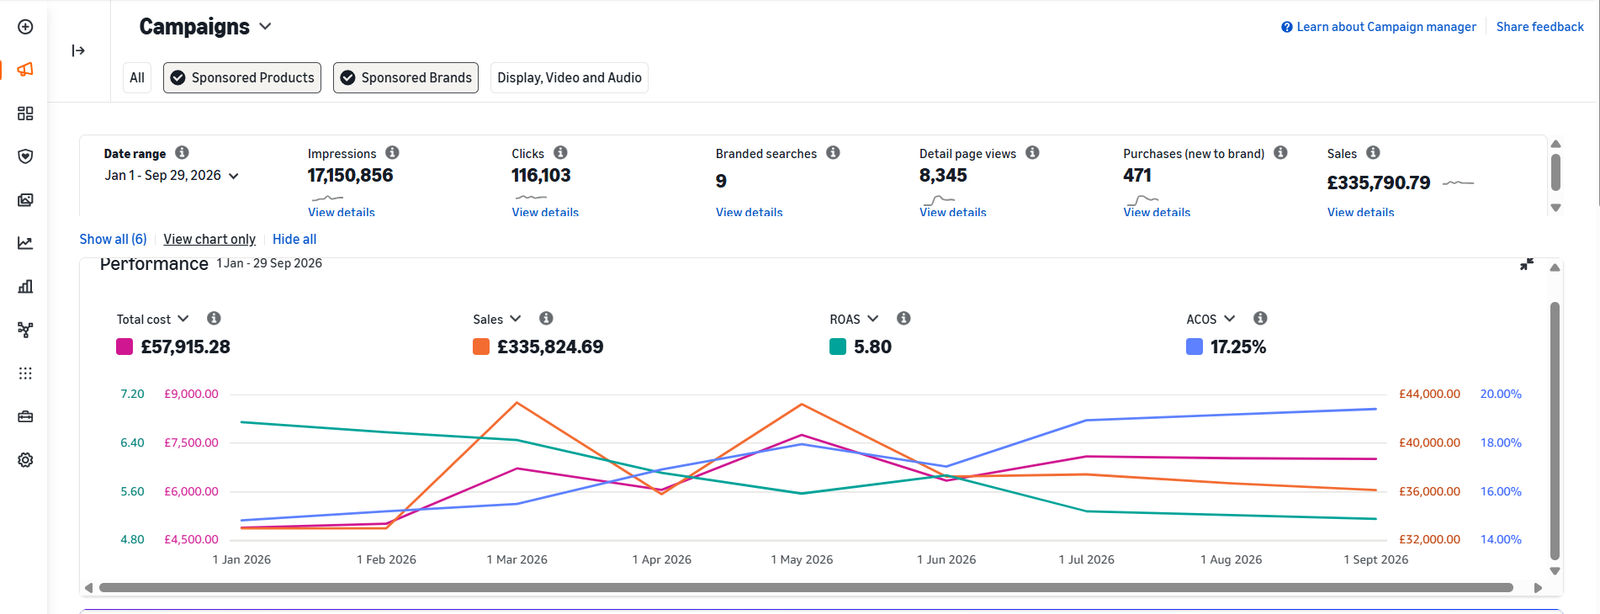Open the dotted apps grid sidebar icon

point(25,373)
